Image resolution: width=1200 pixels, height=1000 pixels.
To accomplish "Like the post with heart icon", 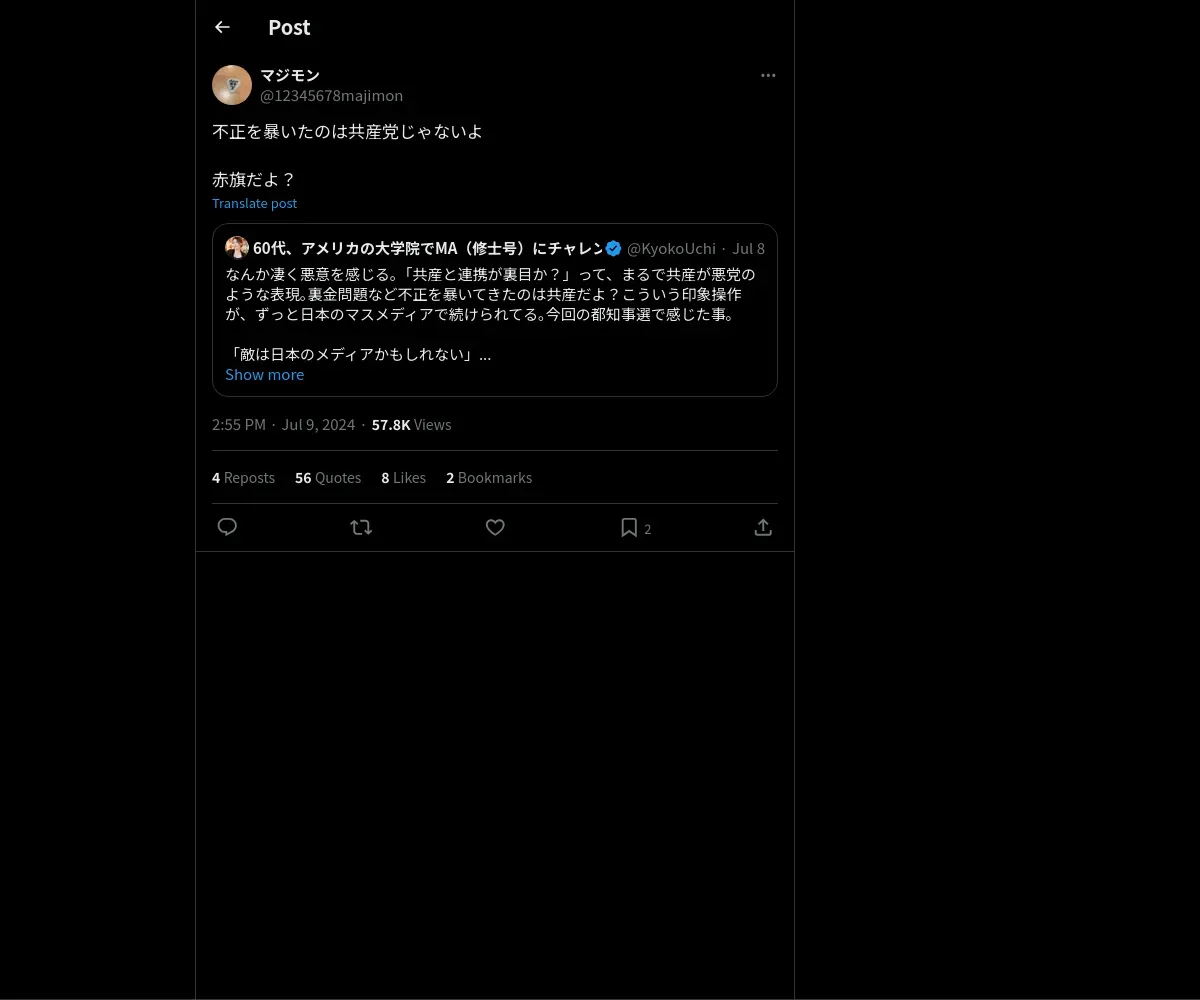I will coord(495,527).
